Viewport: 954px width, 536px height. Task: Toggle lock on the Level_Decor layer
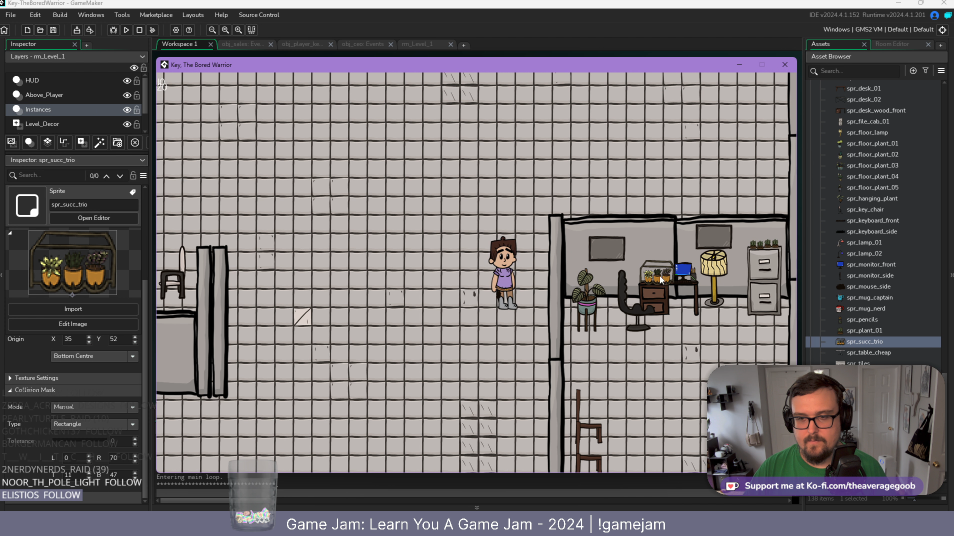[137, 124]
